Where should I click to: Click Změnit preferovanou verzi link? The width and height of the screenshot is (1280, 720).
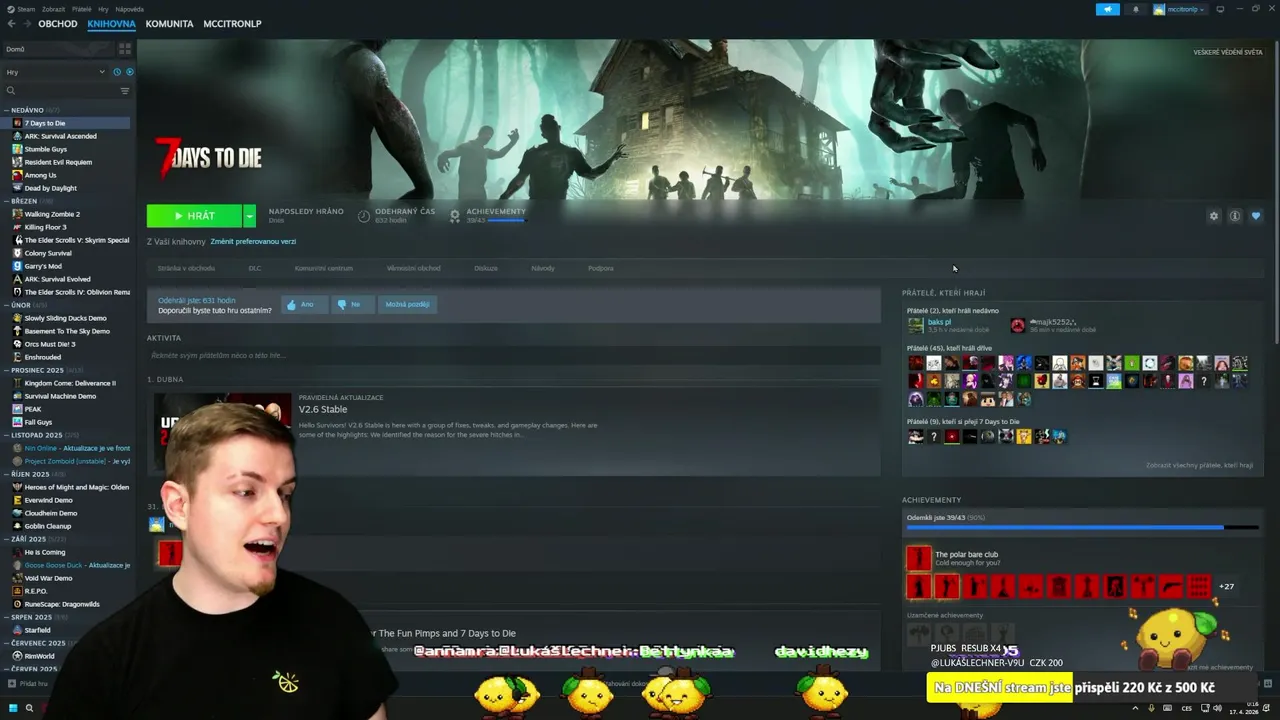pos(253,241)
